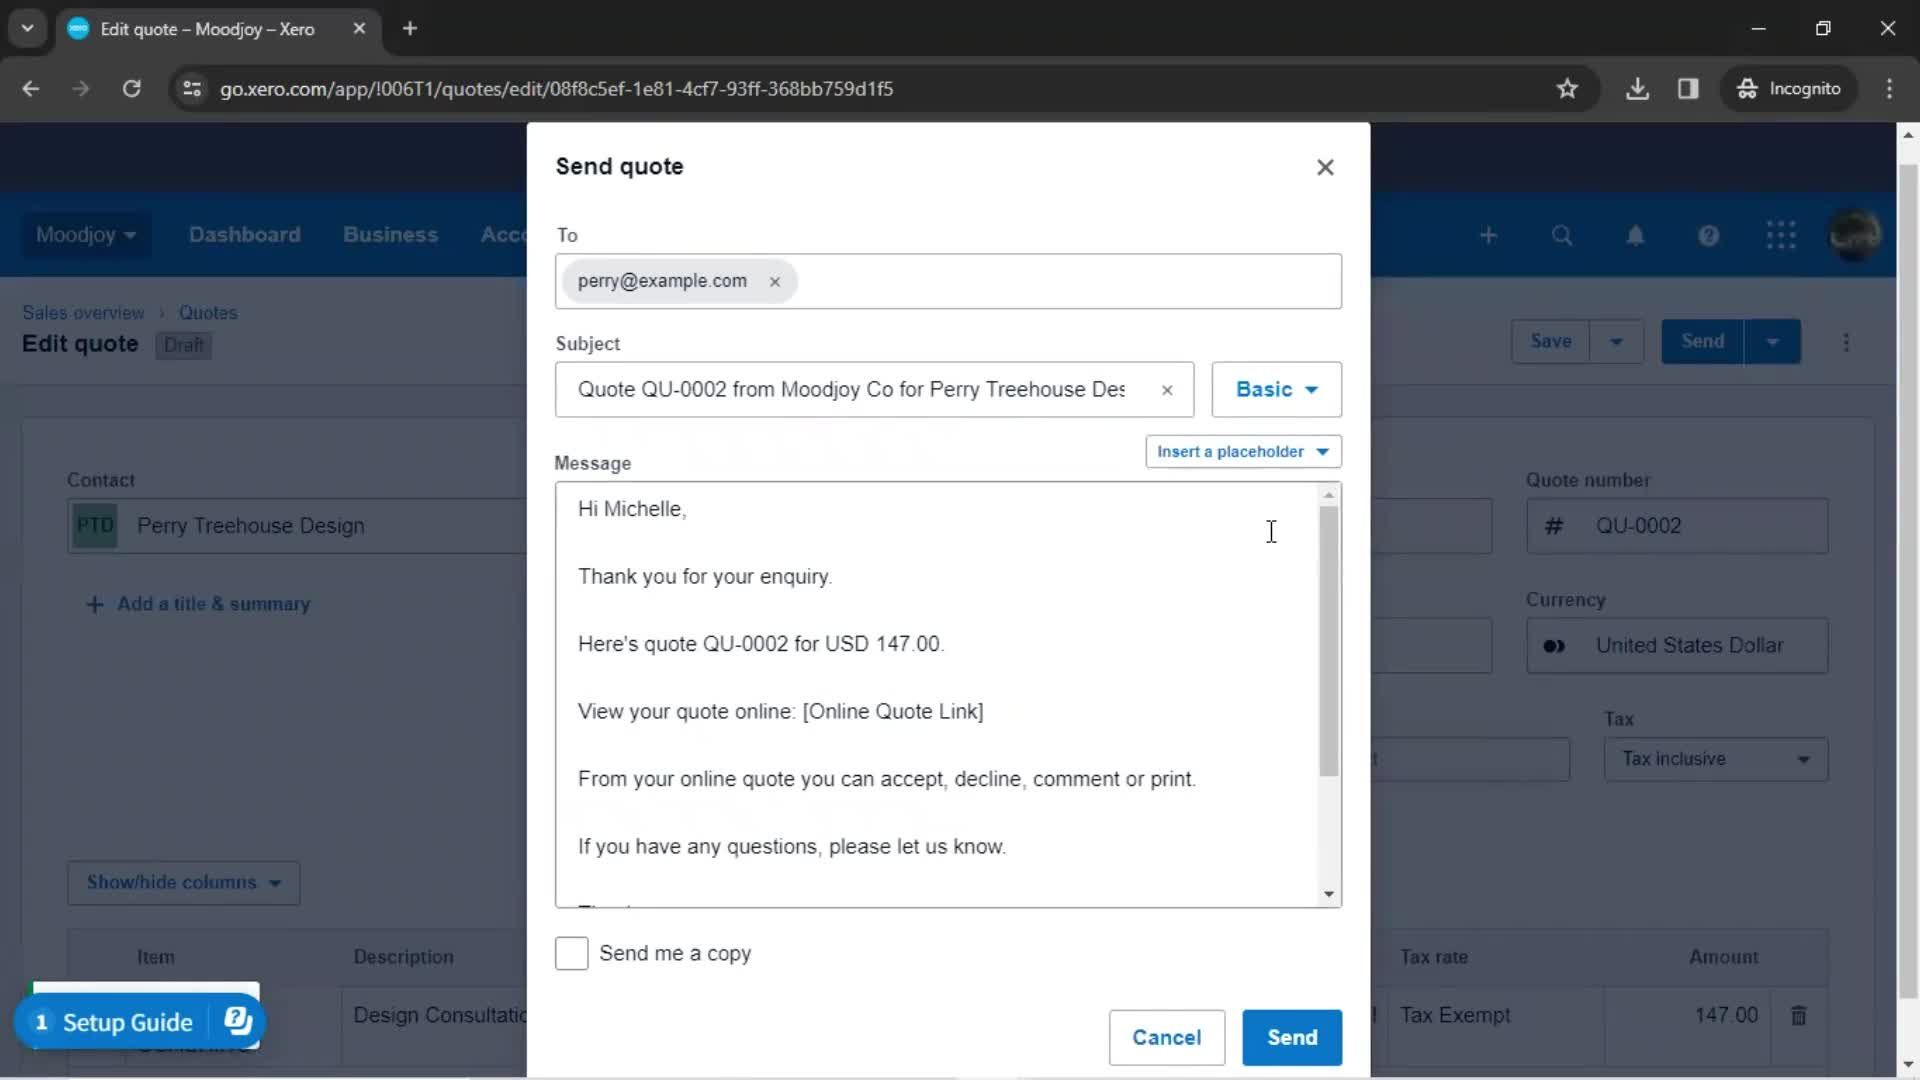The image size is (1920, 1080).
Task: Open the help question mark icon
Action: 1708,235
